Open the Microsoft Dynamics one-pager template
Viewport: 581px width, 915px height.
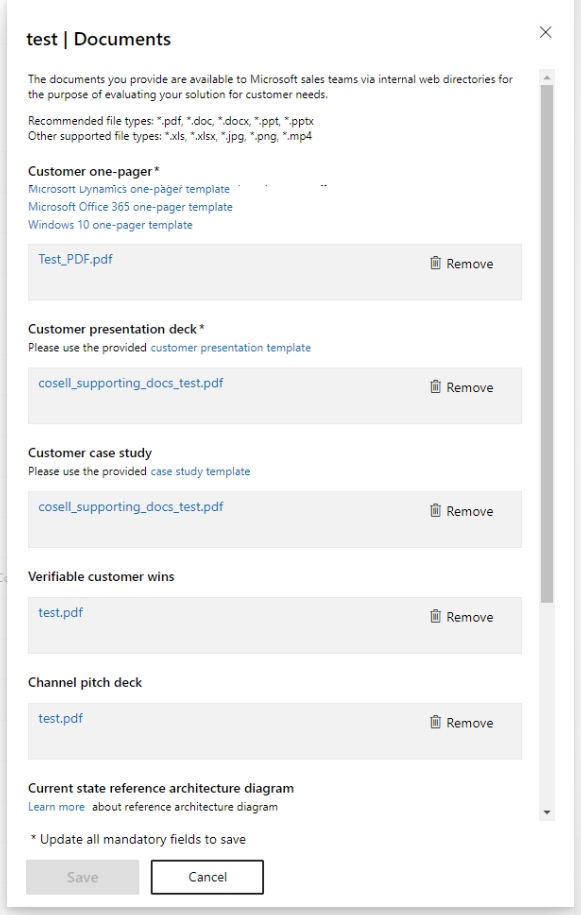126,189
